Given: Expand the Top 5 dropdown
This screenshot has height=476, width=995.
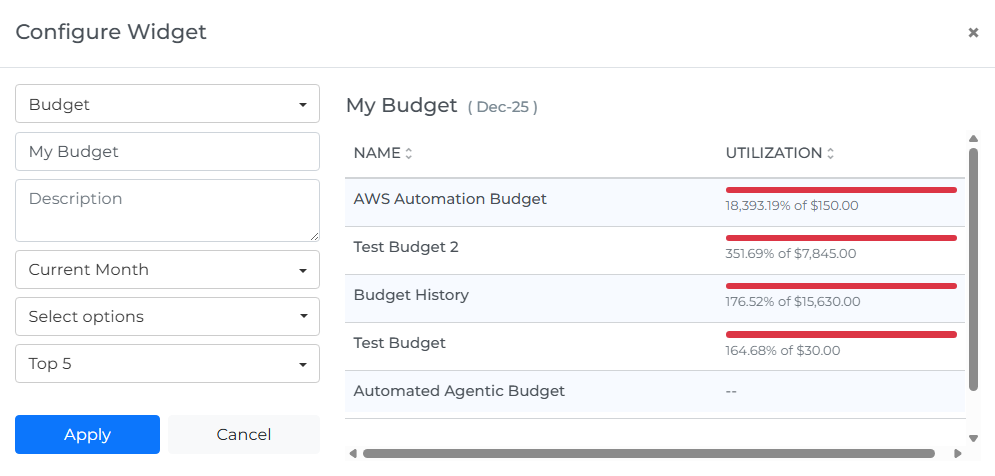Looking at the screenshot, I should (167, 364).
